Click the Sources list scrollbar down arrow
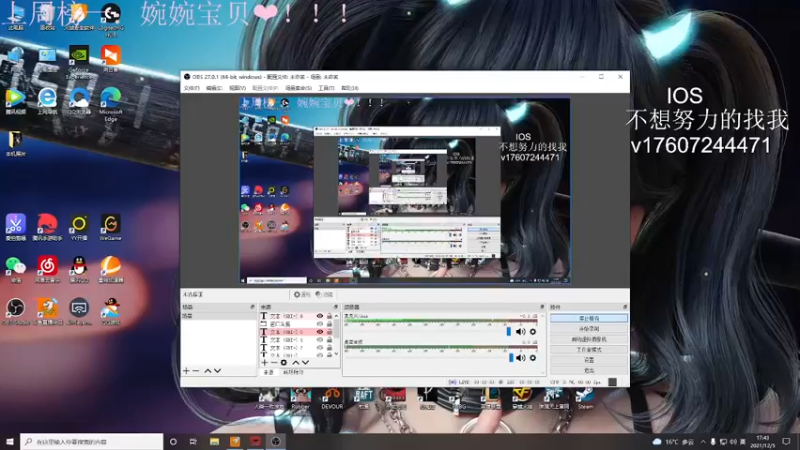 336,354
